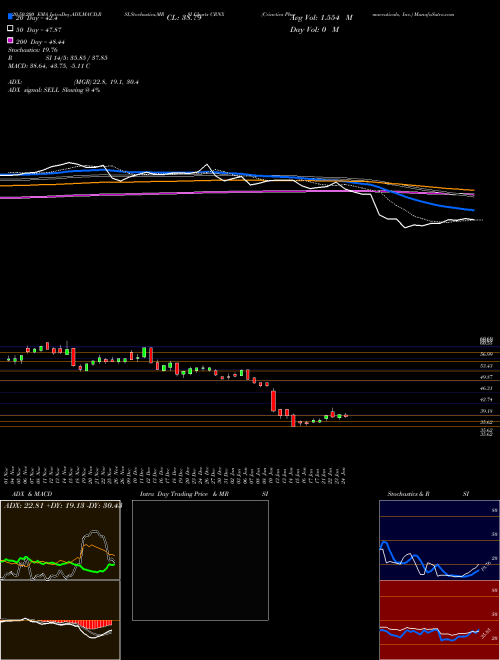Click the ADX '(MGR) 22.8, 19.1, 30.4' values
Screen dimensions: 500x660
106,82
